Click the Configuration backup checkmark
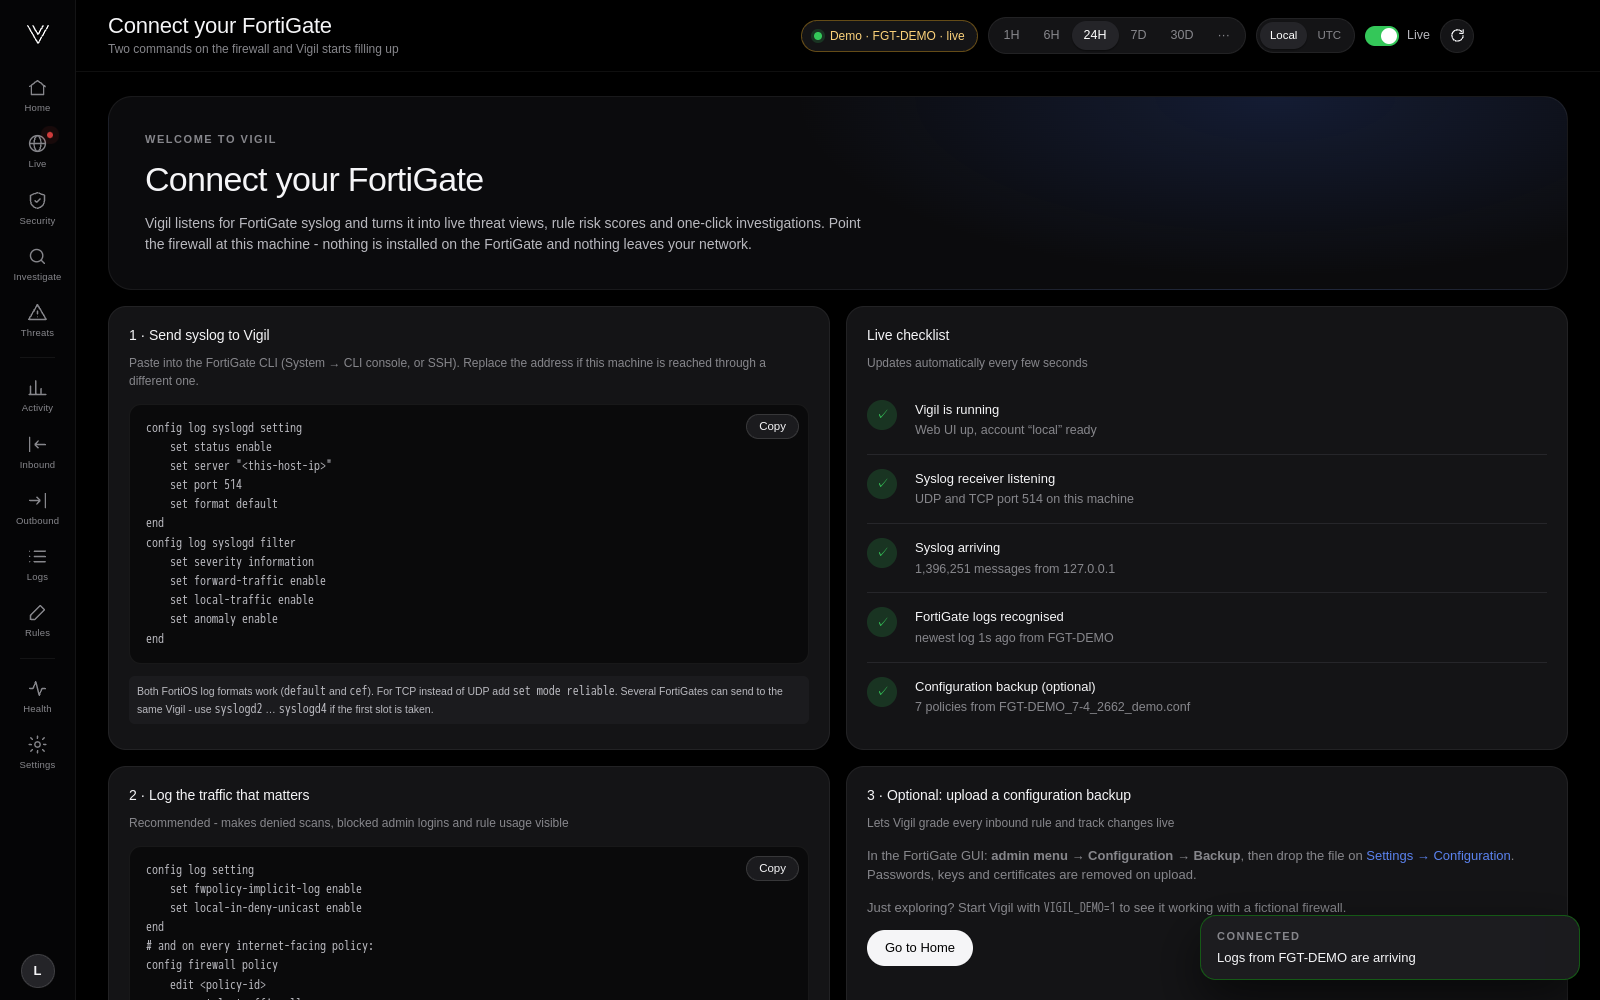Image resolution: width=1600 pixels, height=1000 pixels. (882, 692)
